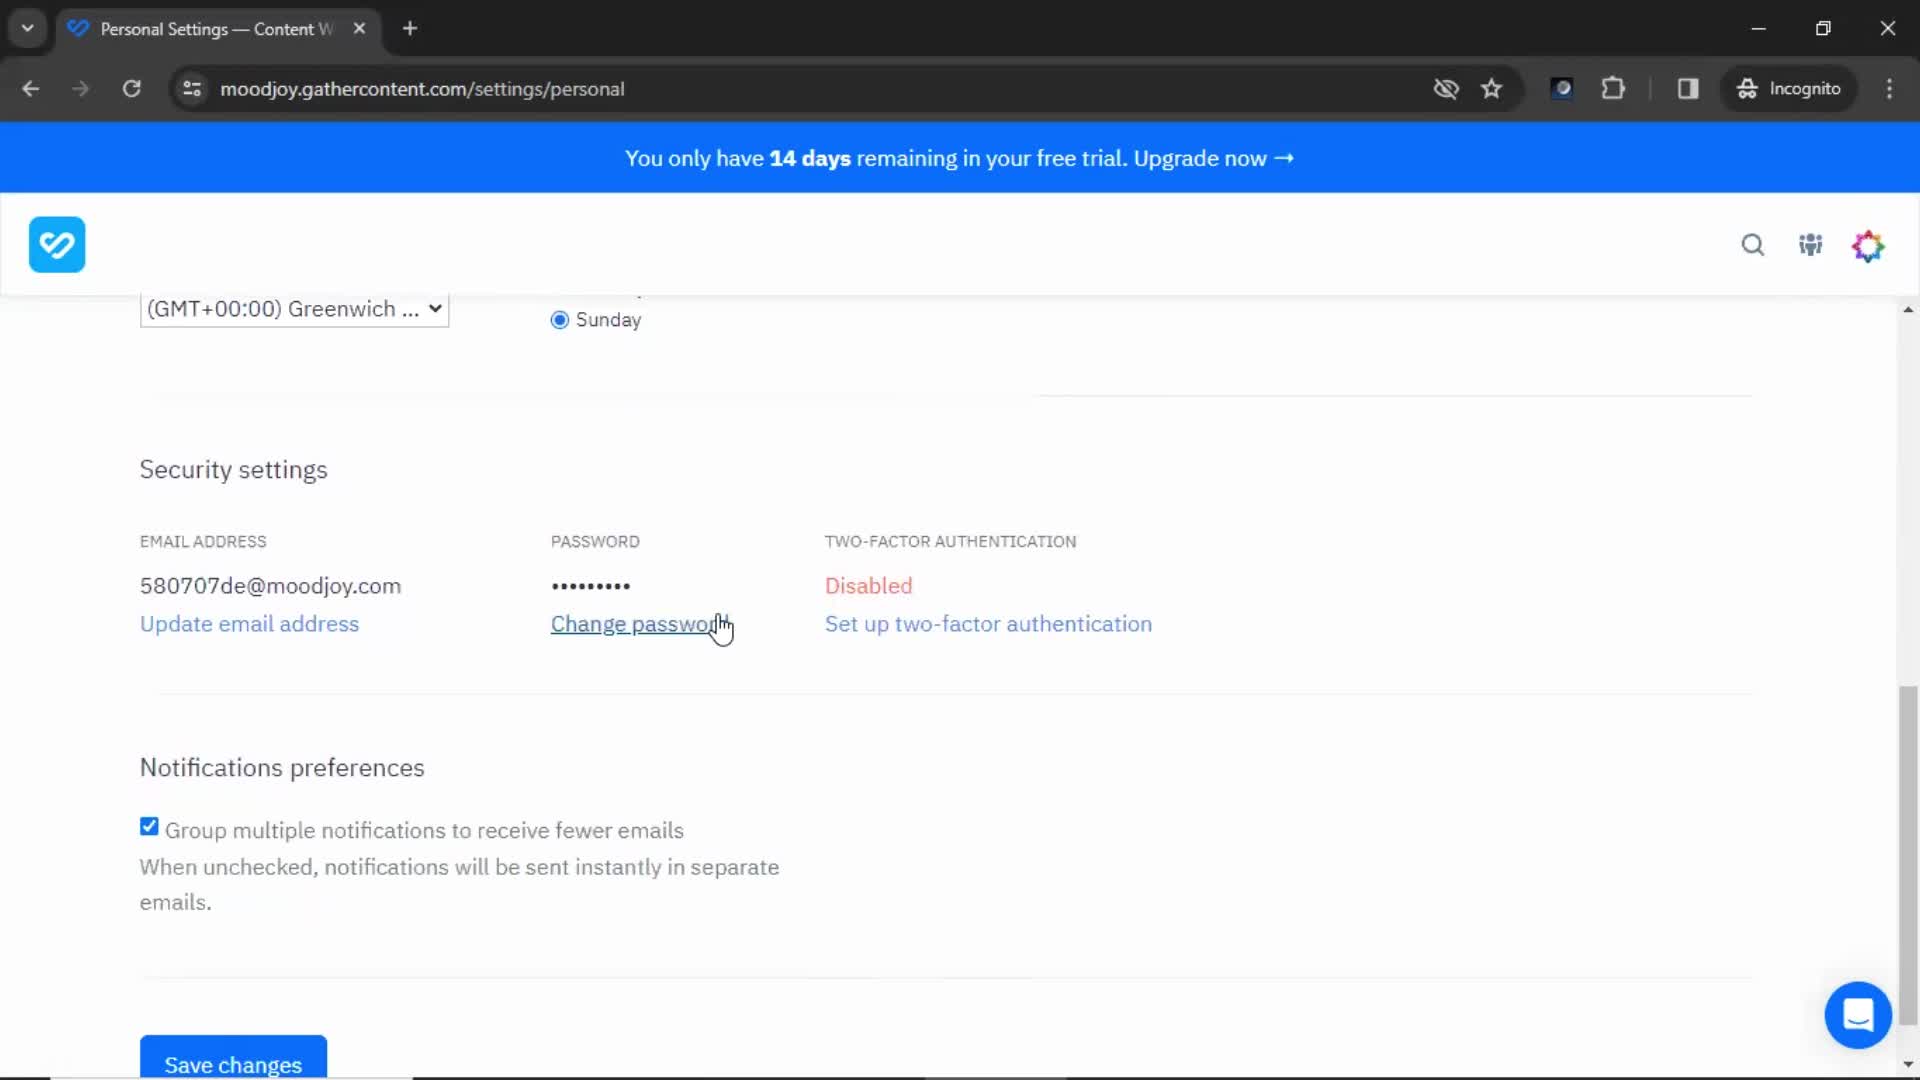Click the extension icon beside star

pyautogui.click(x=1561, y=89)
